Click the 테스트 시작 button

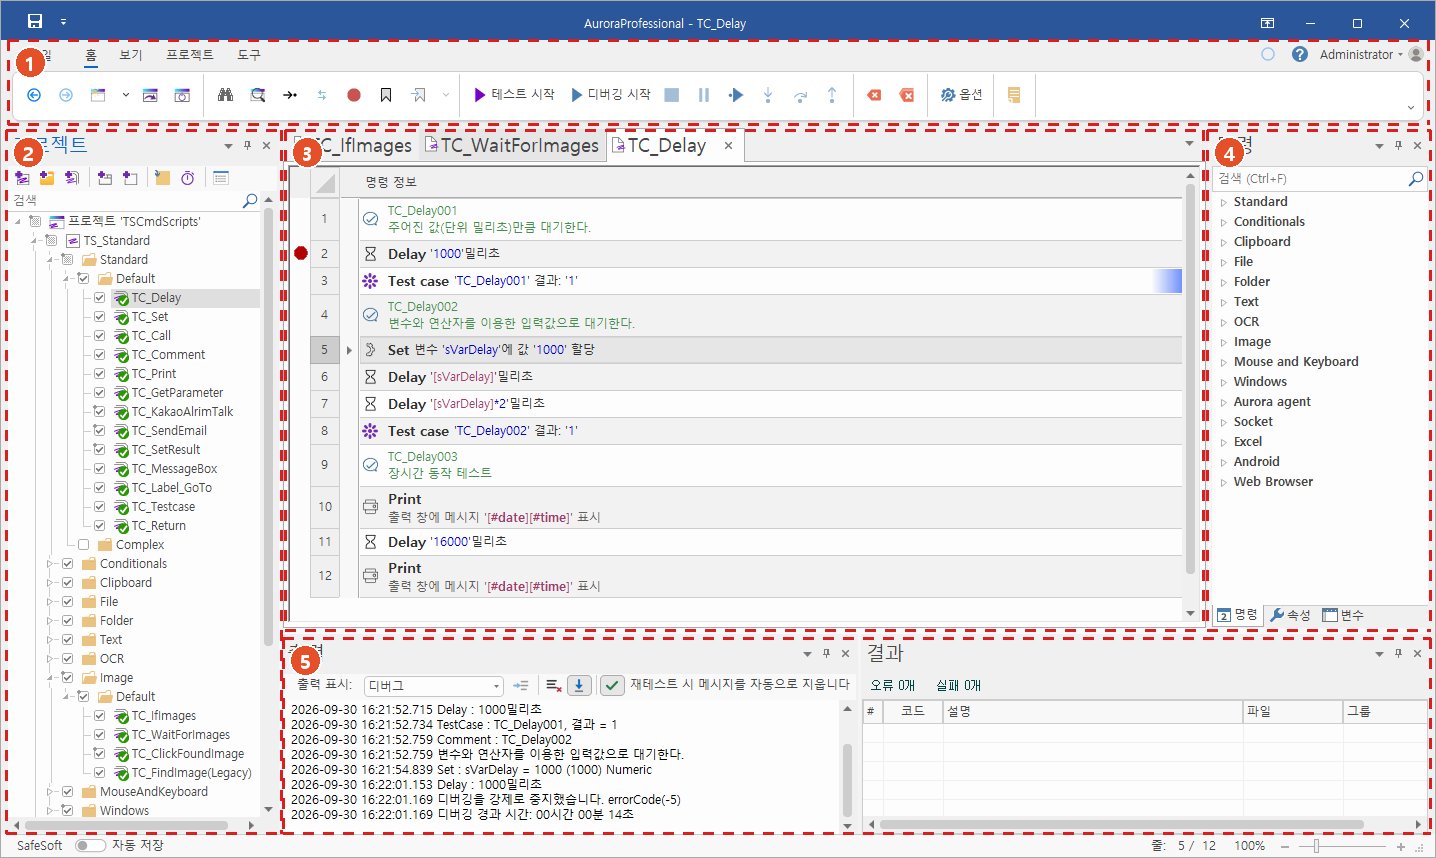click(x=514, y=95)
